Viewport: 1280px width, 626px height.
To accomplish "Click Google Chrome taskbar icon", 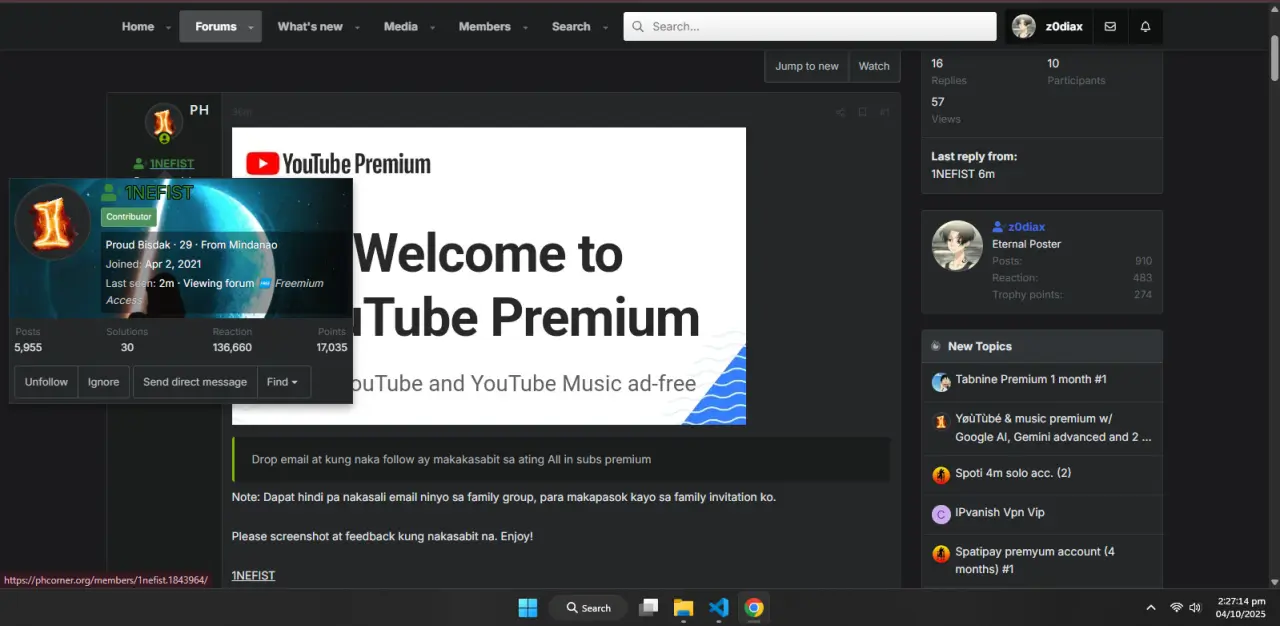I will pyautogui.click(x=754, y=607).
